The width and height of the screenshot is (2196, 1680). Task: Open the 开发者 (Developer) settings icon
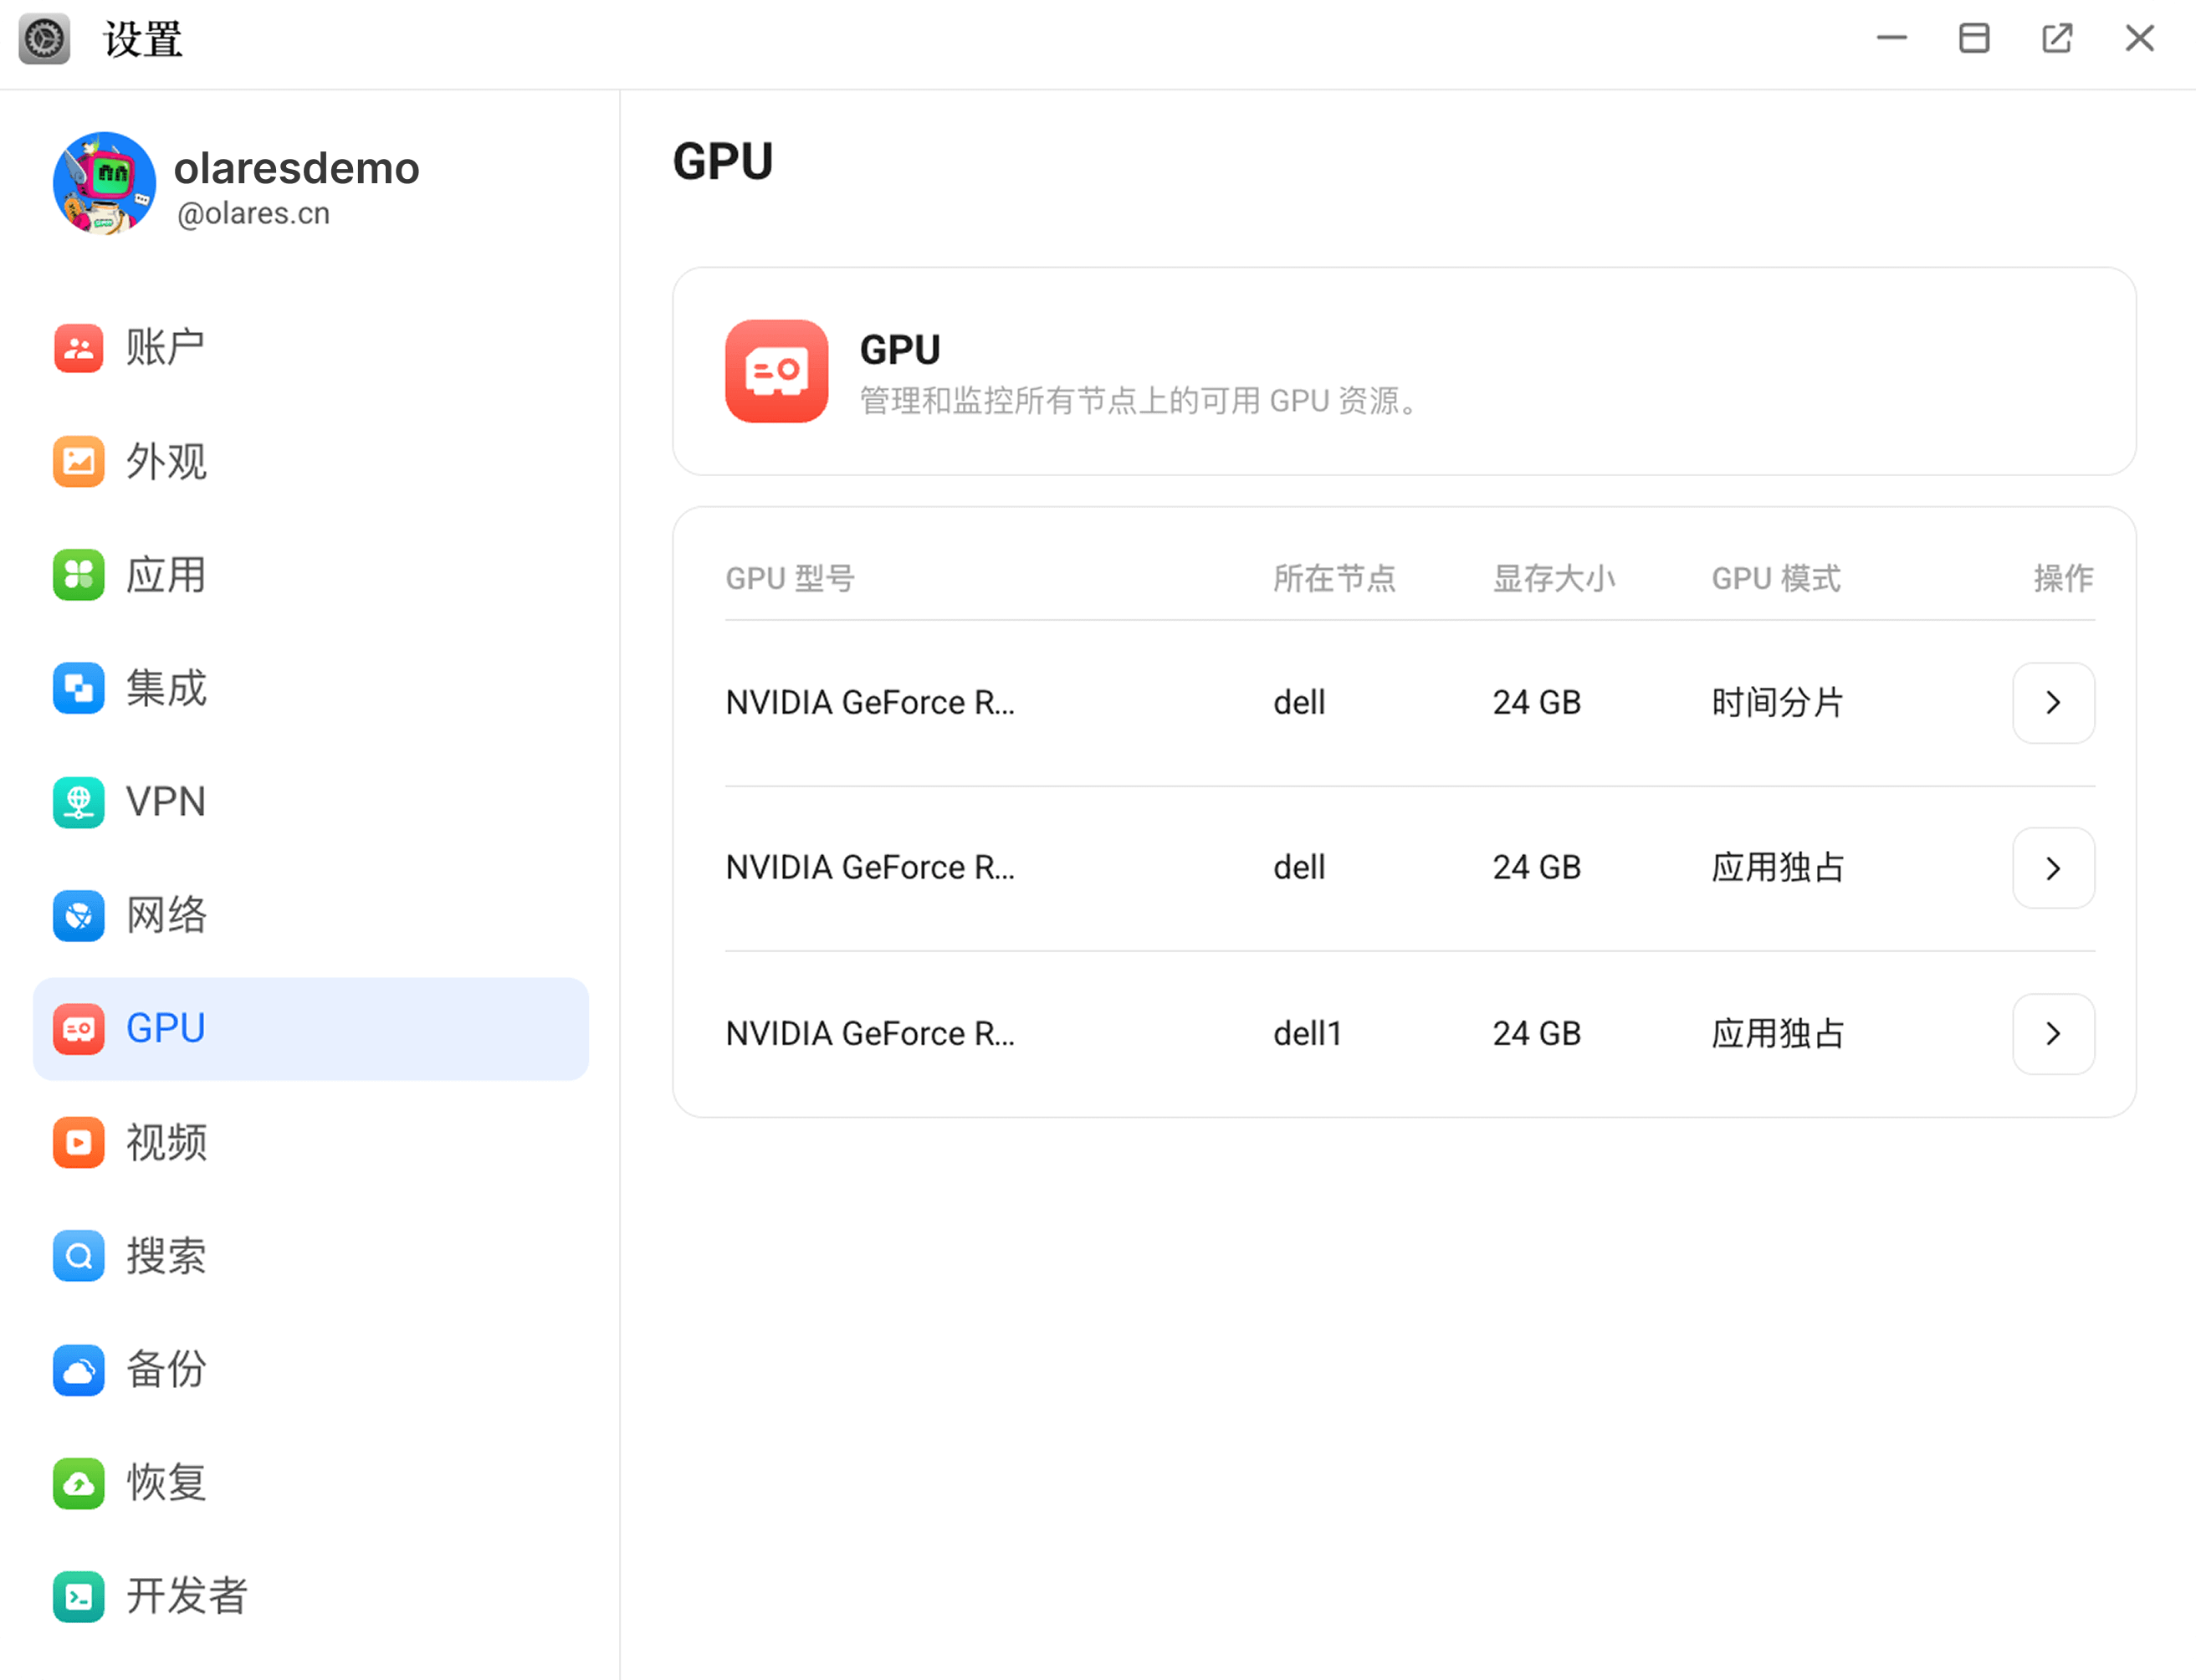[x=78, y=1597]
